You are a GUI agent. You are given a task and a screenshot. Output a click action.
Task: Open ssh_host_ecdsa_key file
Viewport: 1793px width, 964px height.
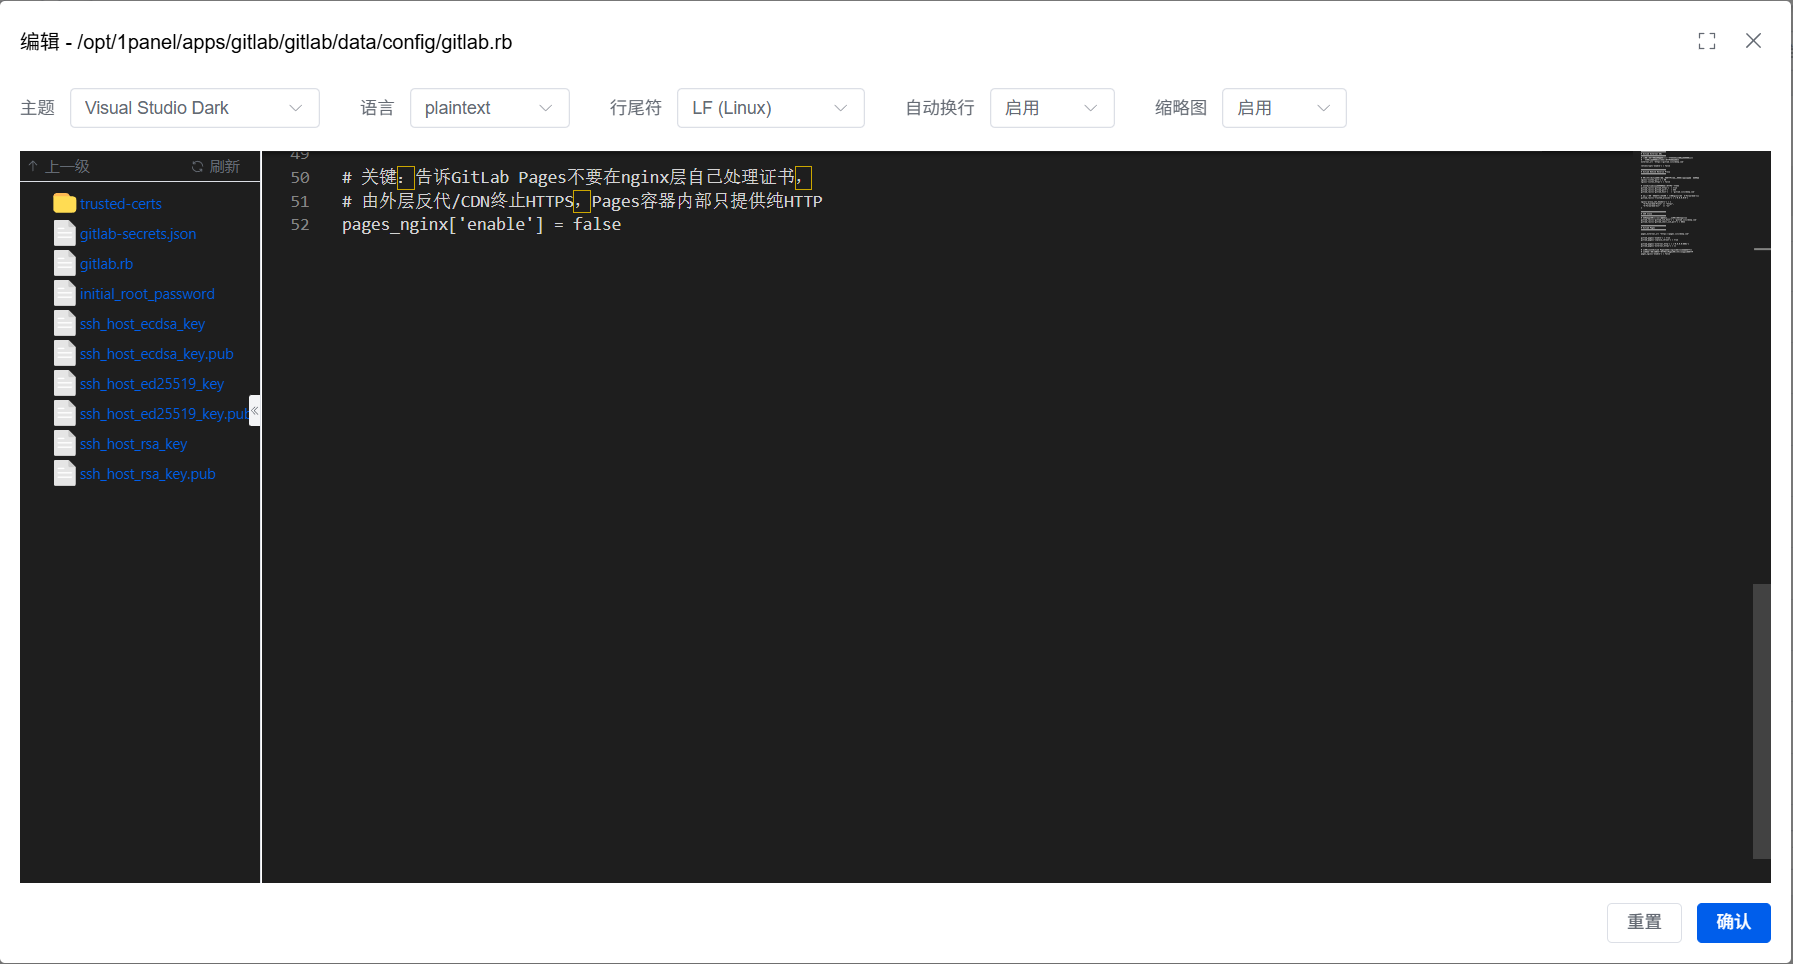coord(142,324)
